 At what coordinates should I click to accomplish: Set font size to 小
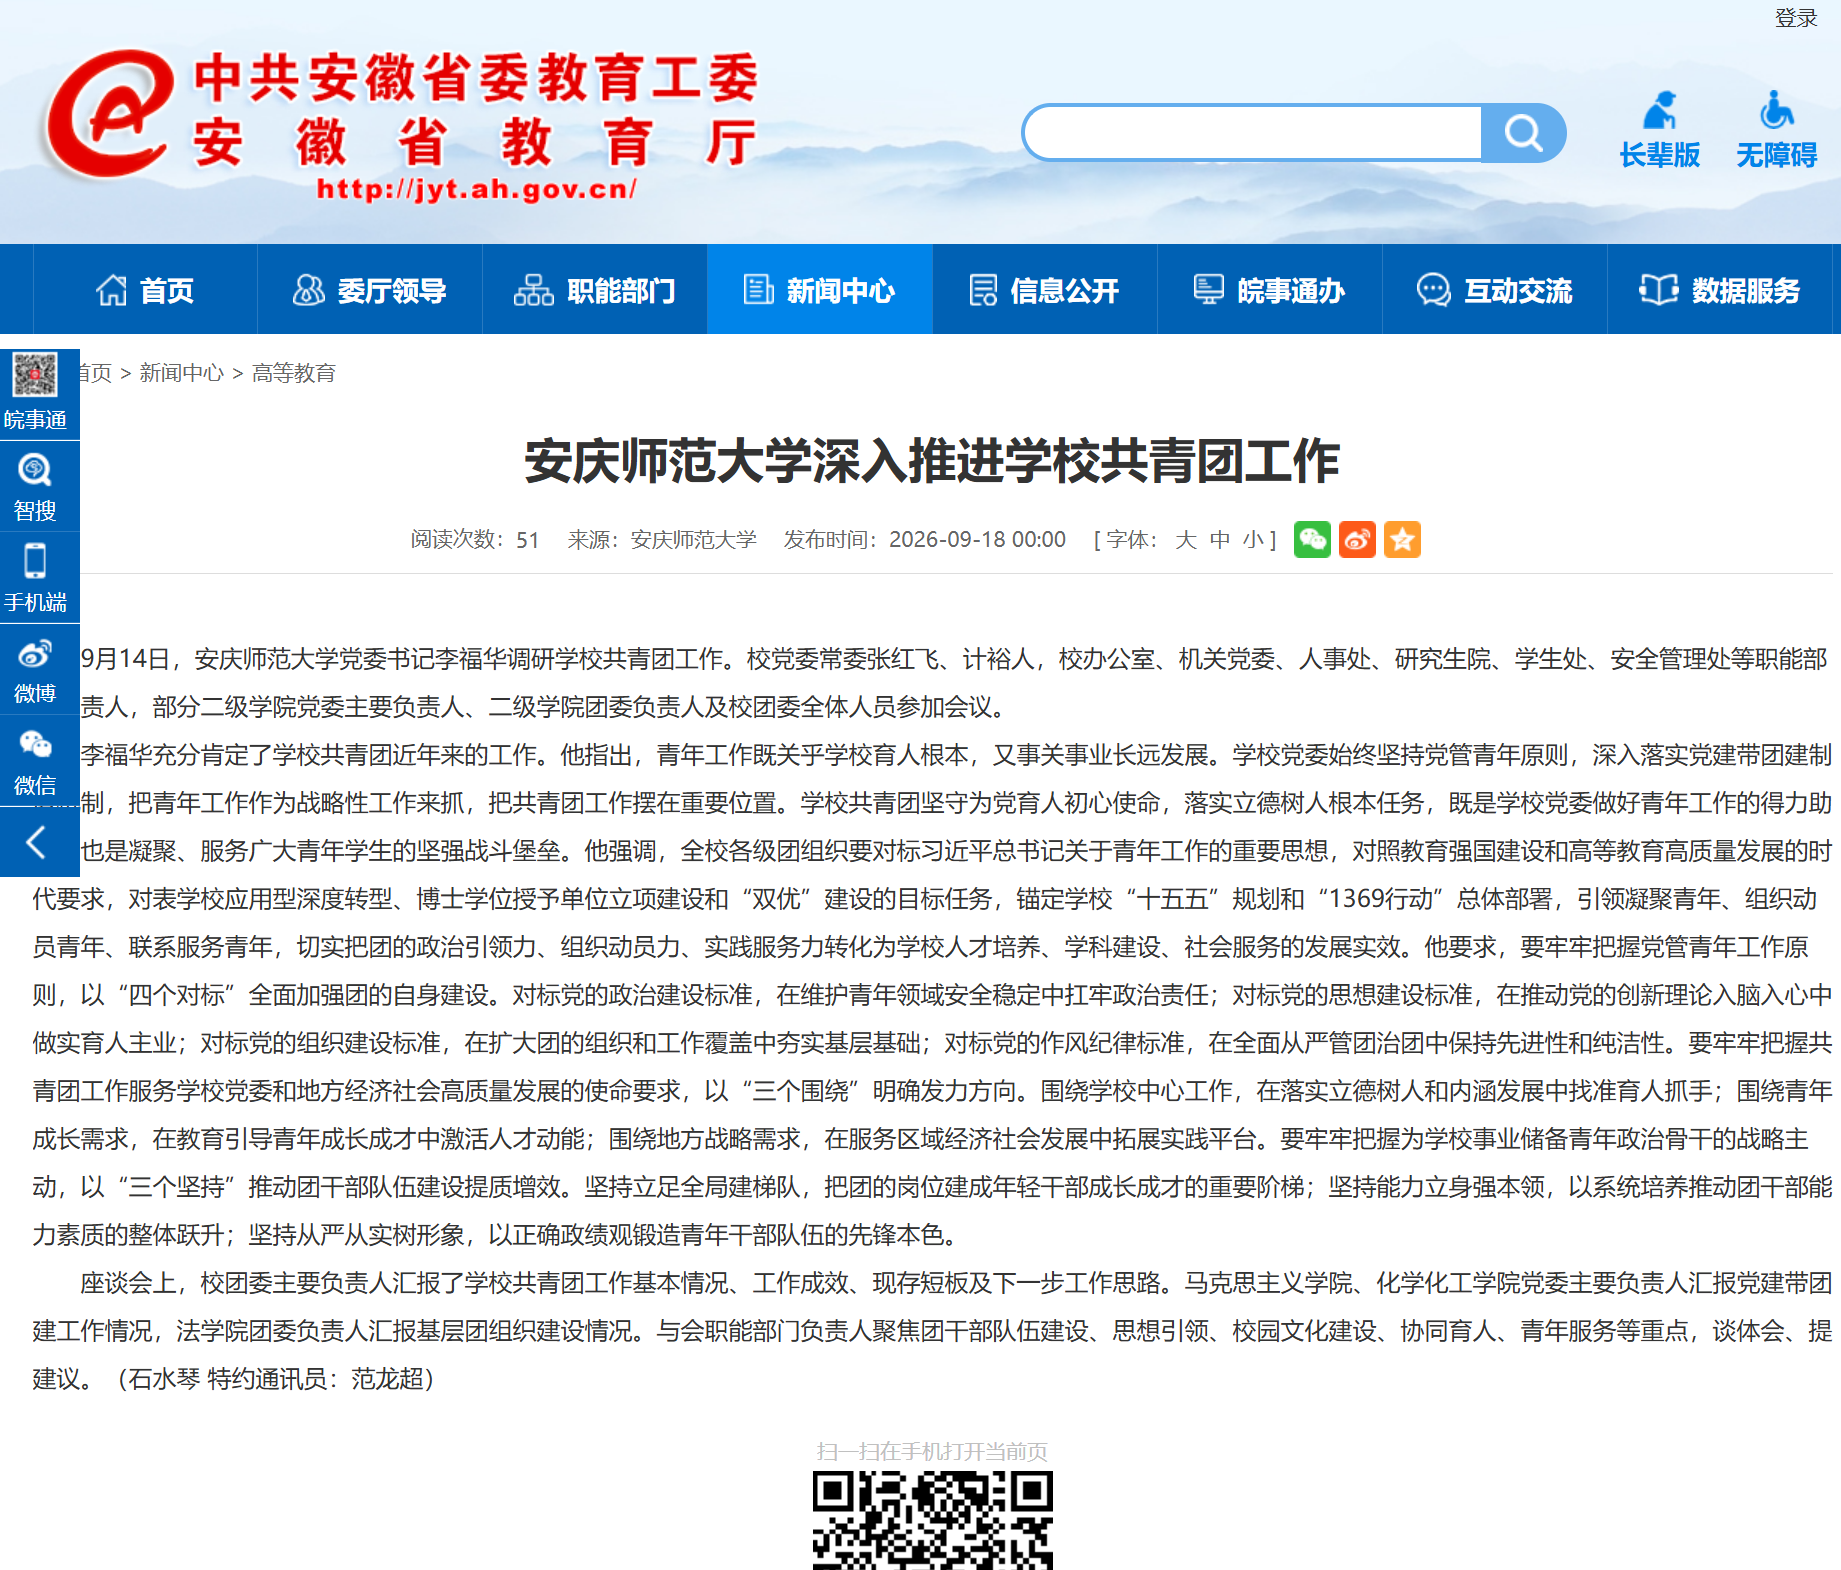(1253, 540)
